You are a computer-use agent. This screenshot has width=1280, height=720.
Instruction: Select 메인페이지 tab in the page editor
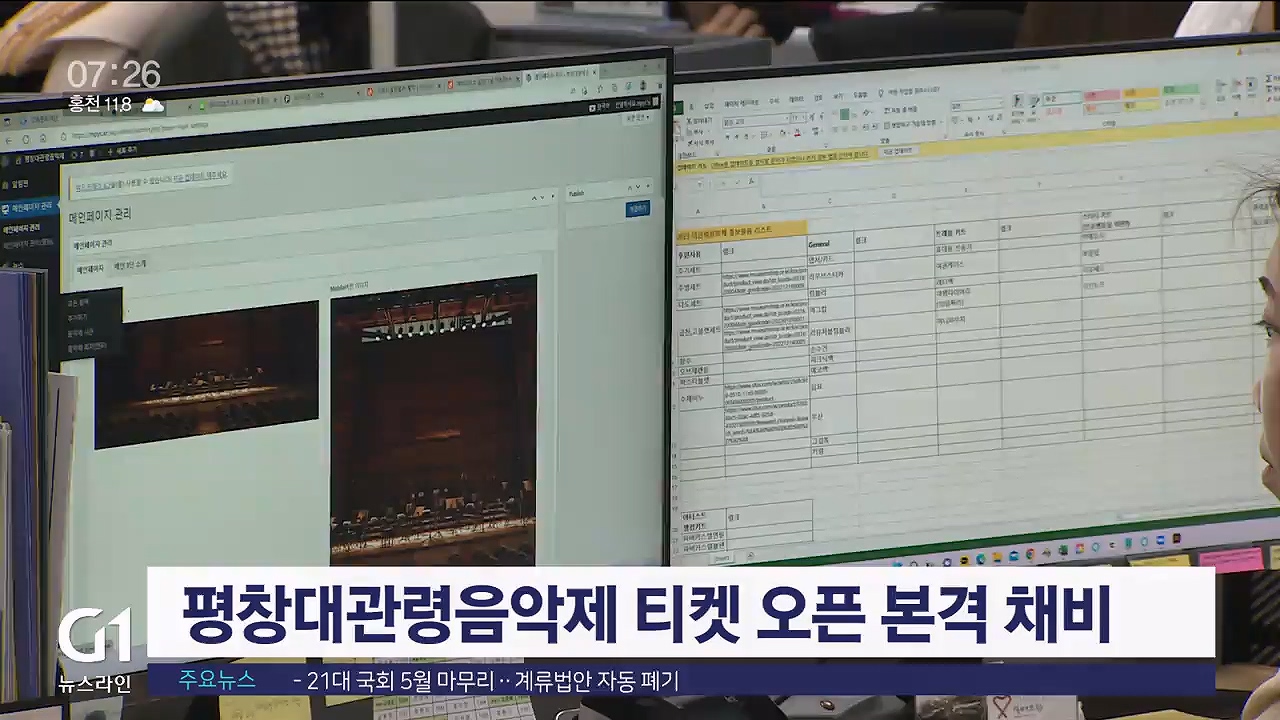point(91,269)
